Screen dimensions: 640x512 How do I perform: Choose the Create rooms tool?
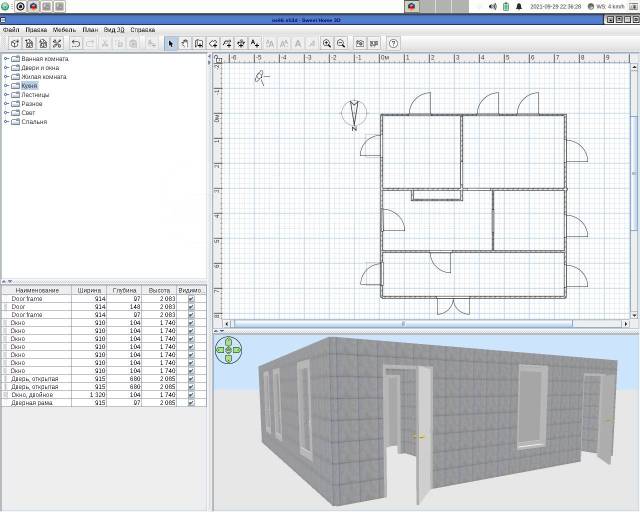(213, 43)
